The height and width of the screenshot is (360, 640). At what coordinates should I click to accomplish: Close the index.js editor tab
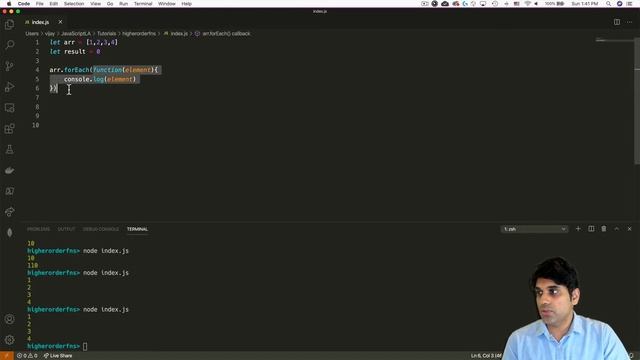60,22
